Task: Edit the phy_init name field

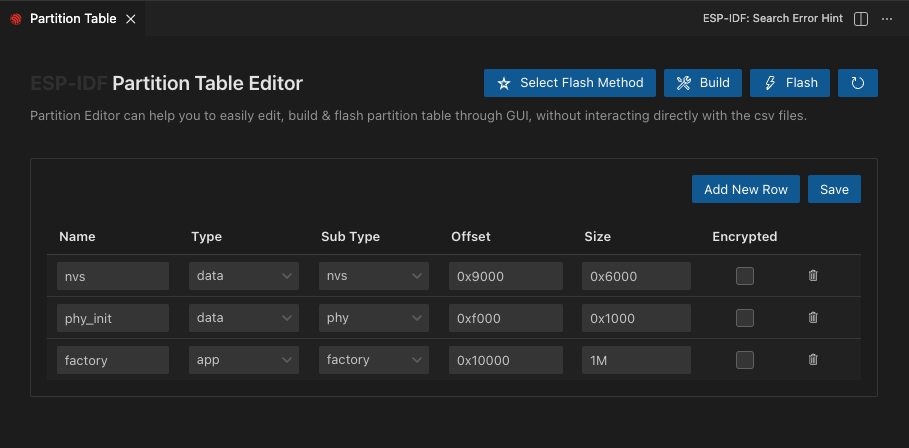Action: pos(113,318)
